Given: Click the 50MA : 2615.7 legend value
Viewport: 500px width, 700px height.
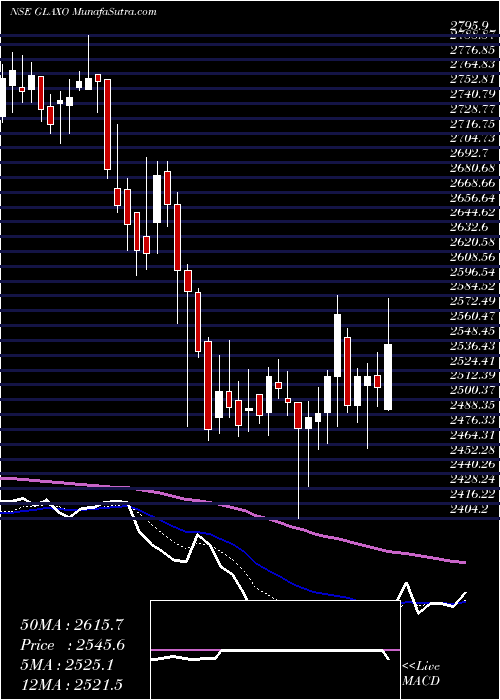Looking at the screenshot, I should tap(72, 625).
